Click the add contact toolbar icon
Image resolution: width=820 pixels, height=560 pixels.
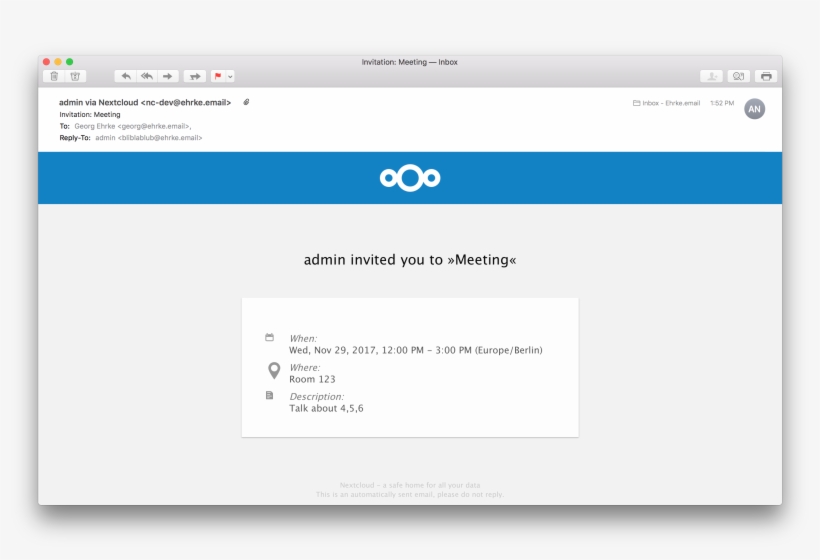(x=711, y=76)
